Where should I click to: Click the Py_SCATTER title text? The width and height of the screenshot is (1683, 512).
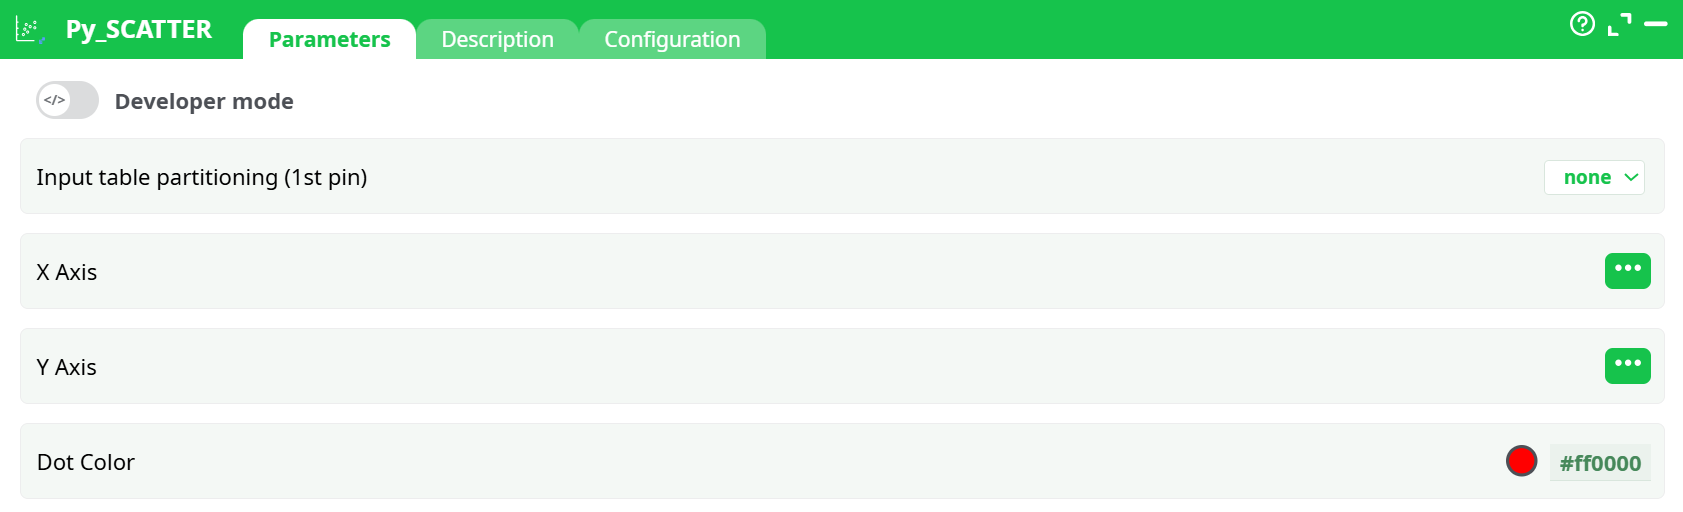(x=139, y=30)
